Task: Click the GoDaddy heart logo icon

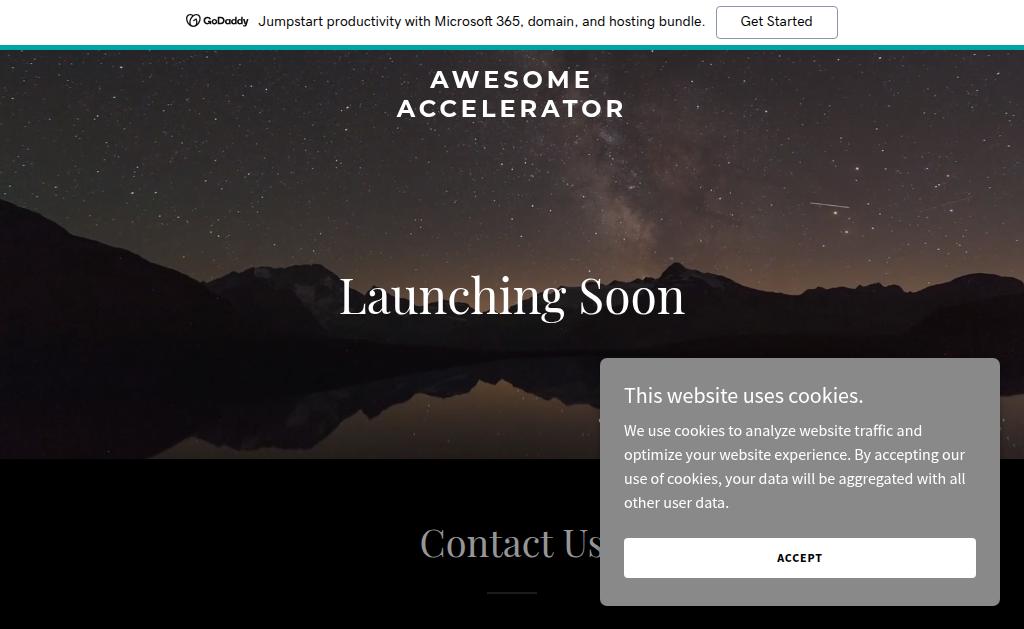Action: click(x=193, y=21)
